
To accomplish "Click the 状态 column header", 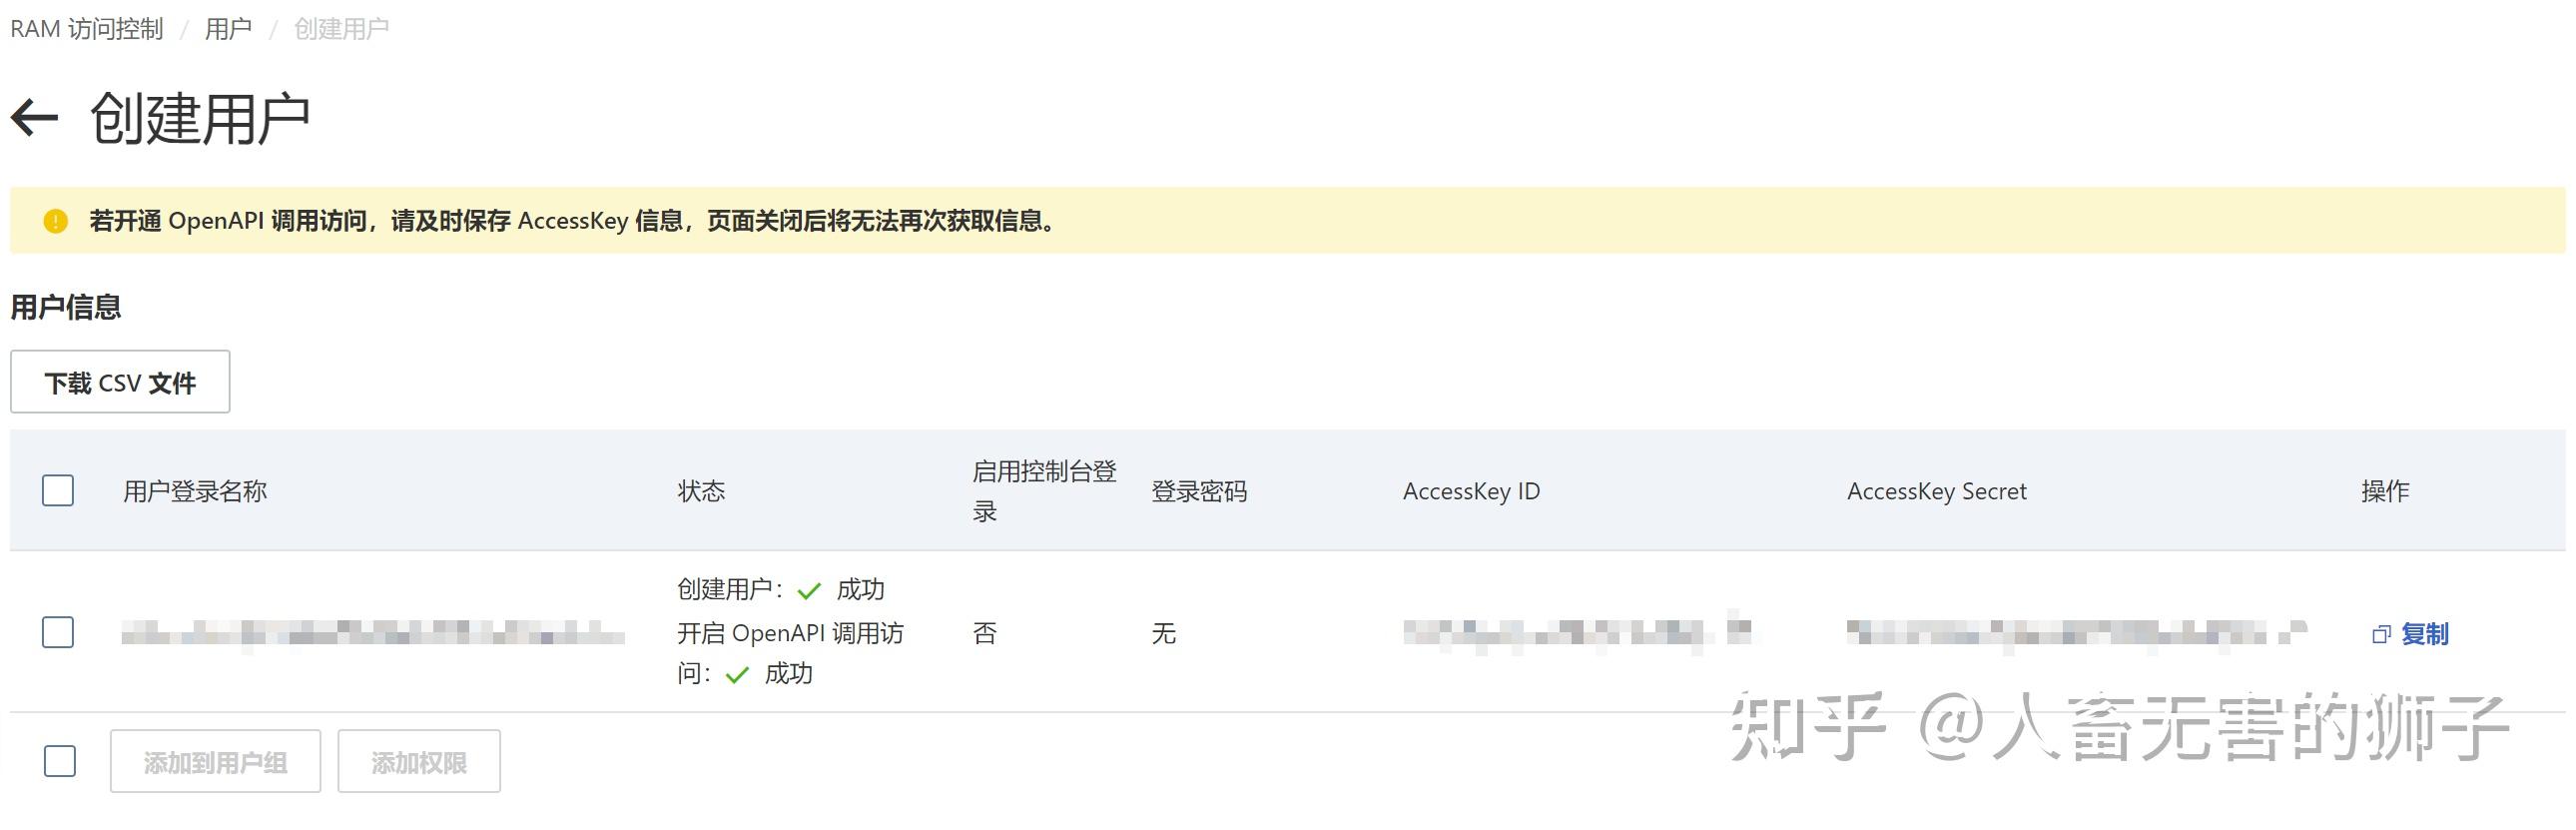I will click(701, 491).
